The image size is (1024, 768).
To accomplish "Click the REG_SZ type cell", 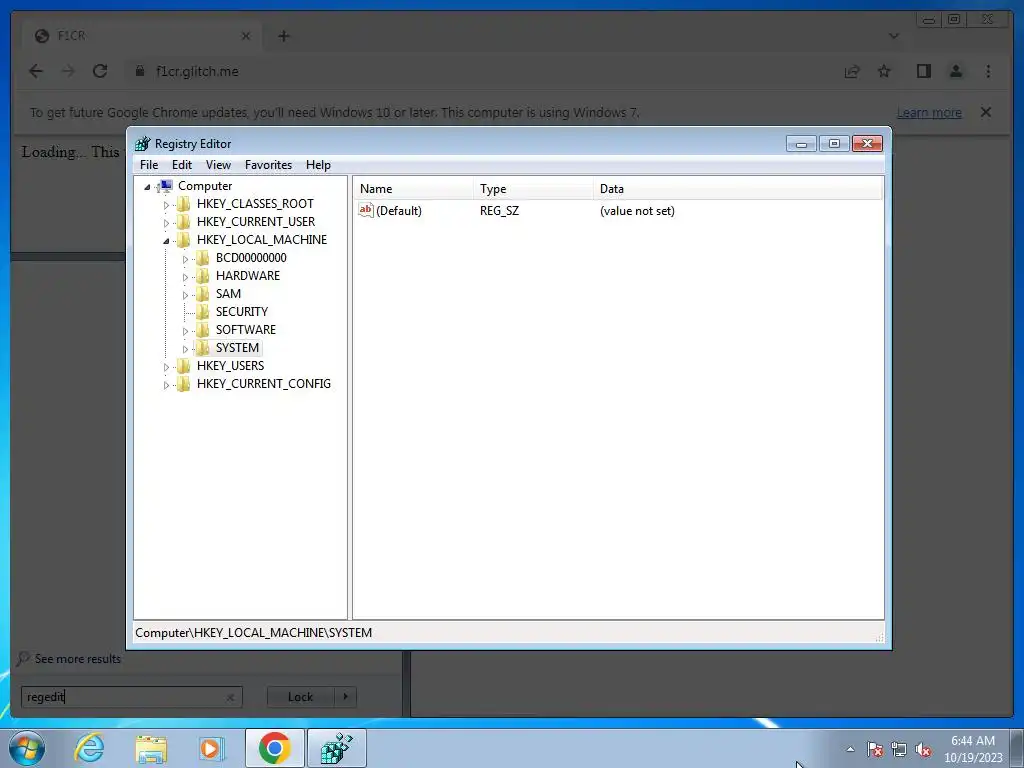I will (500, 211).
